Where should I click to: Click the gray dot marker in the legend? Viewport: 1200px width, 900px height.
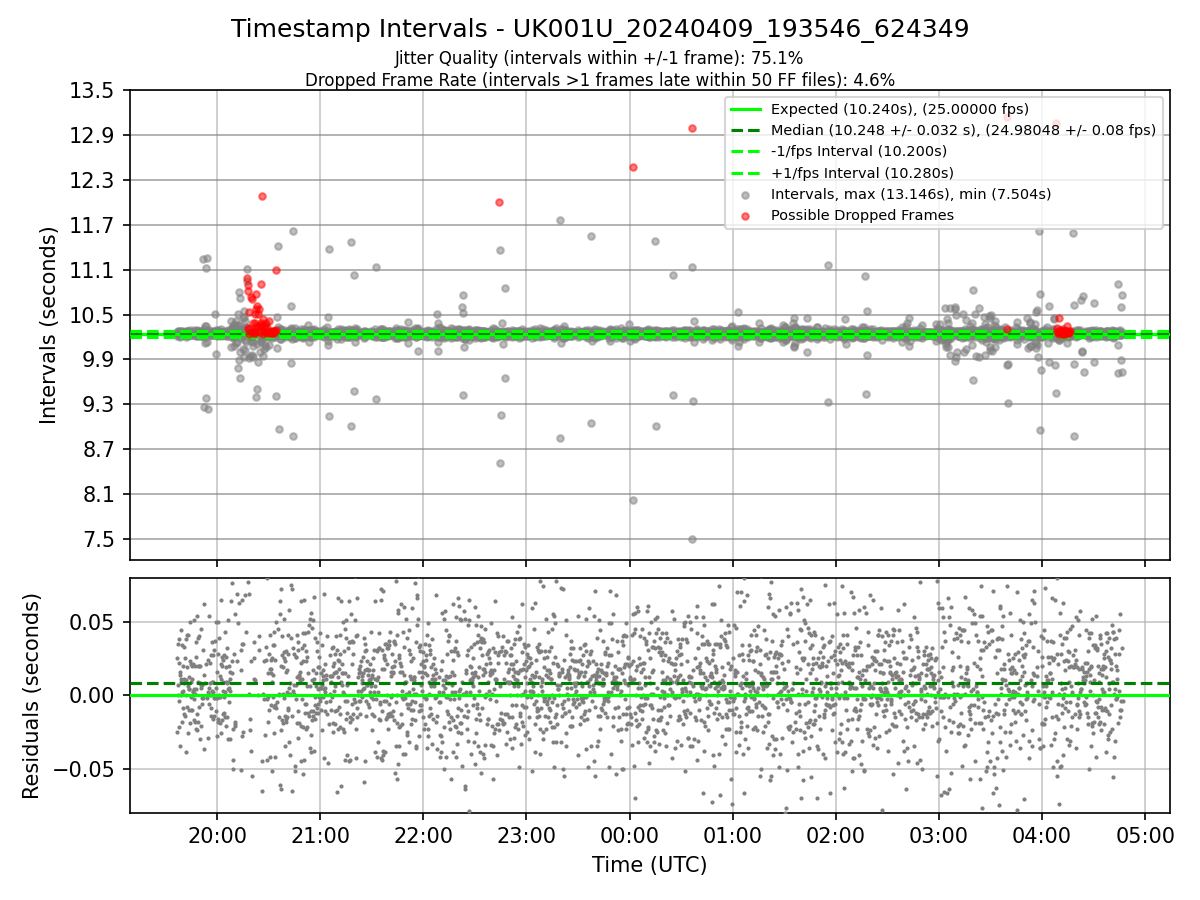[x=746, y=194]
